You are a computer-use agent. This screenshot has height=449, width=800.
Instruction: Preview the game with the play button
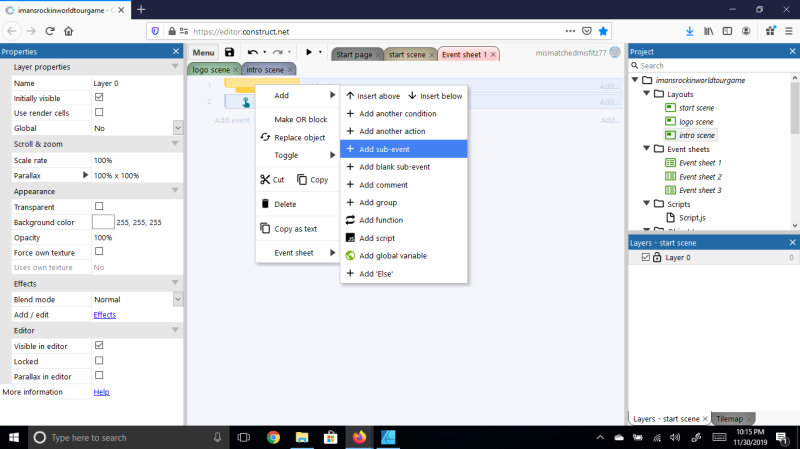[x=309, y=52]
